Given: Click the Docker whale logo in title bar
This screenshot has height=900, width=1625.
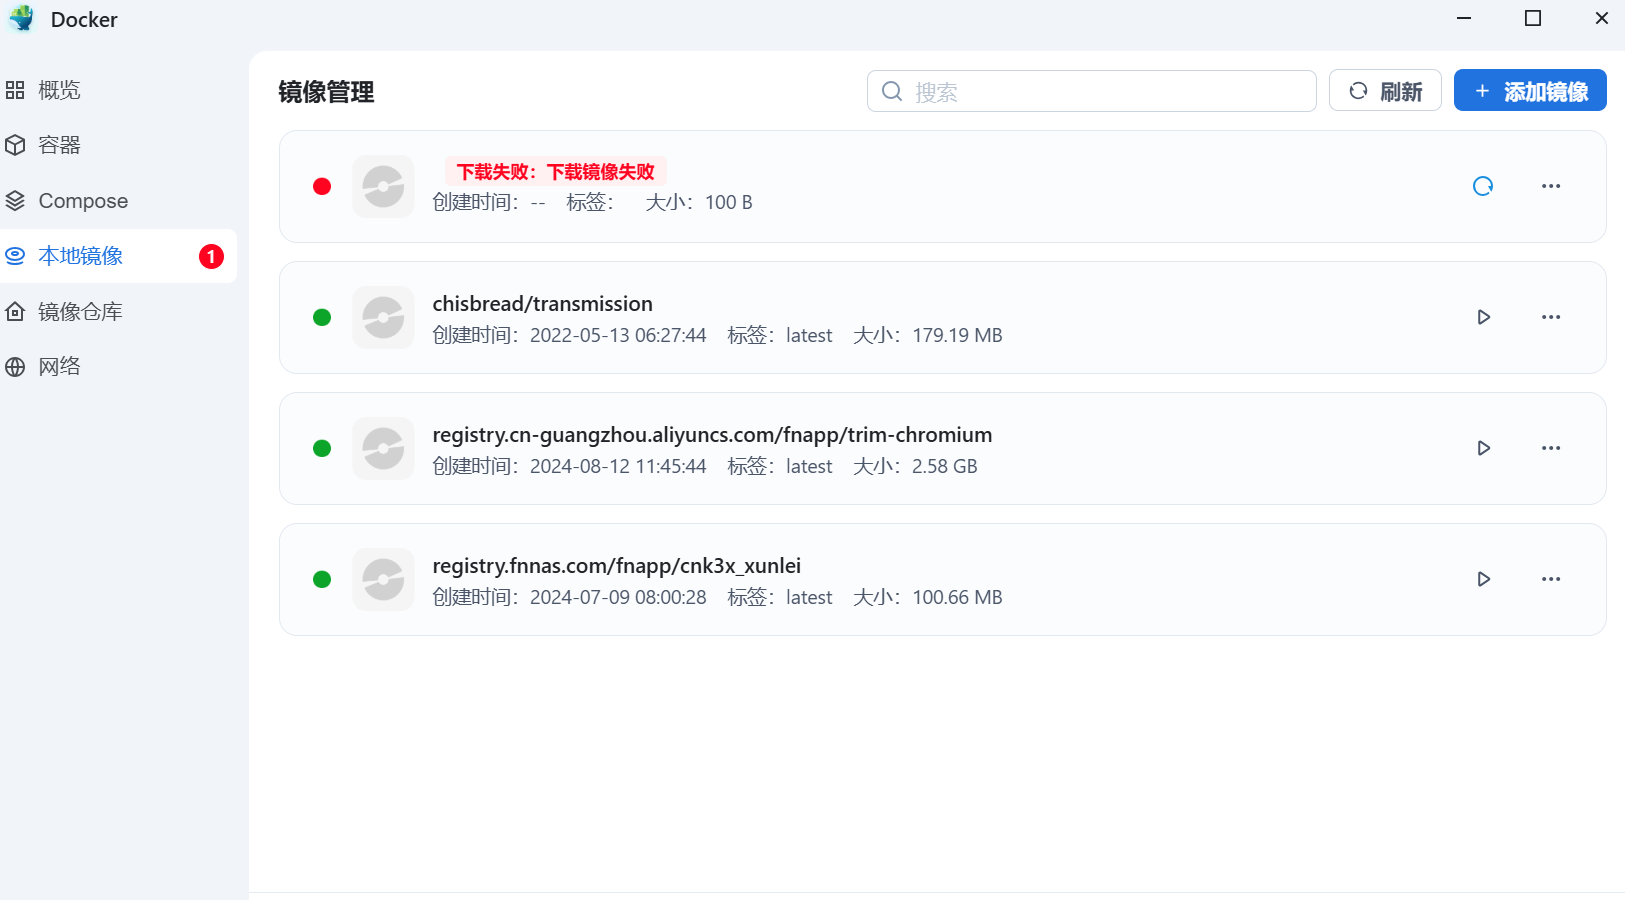Looking at the screenshot, I should (x=21, y=19).
